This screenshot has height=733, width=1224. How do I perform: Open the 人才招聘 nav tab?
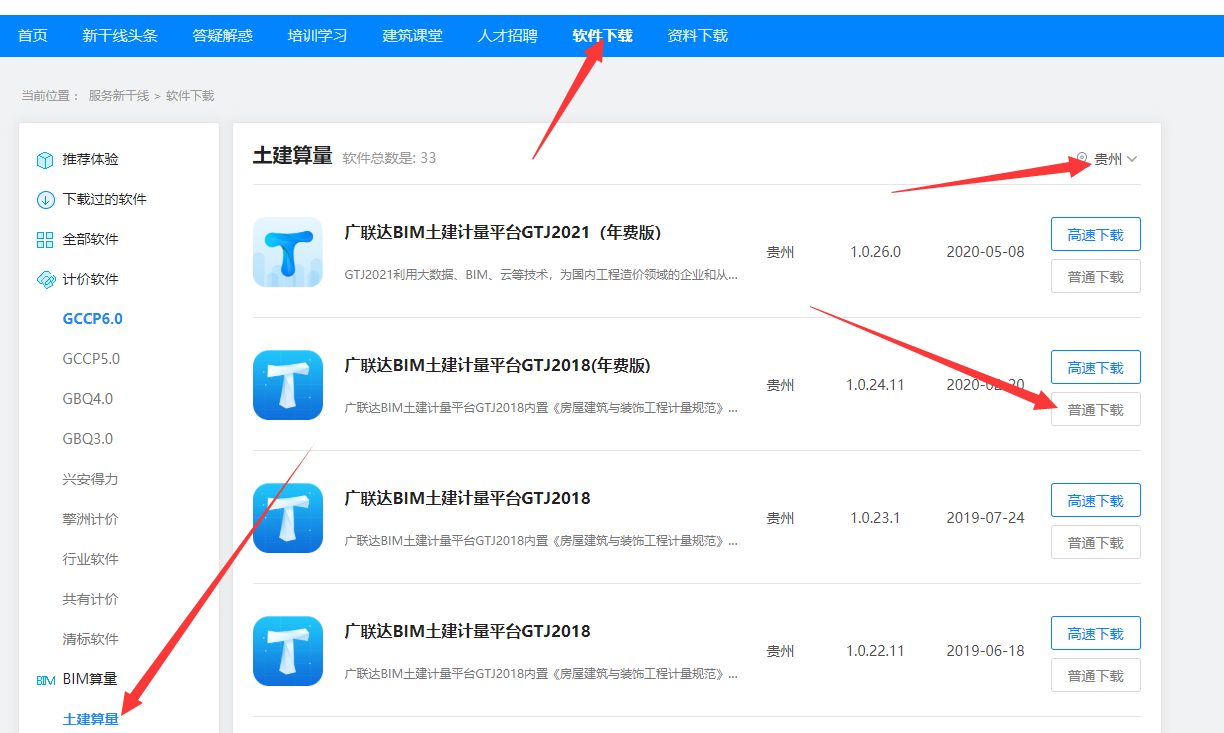click(x=507, y=36)
